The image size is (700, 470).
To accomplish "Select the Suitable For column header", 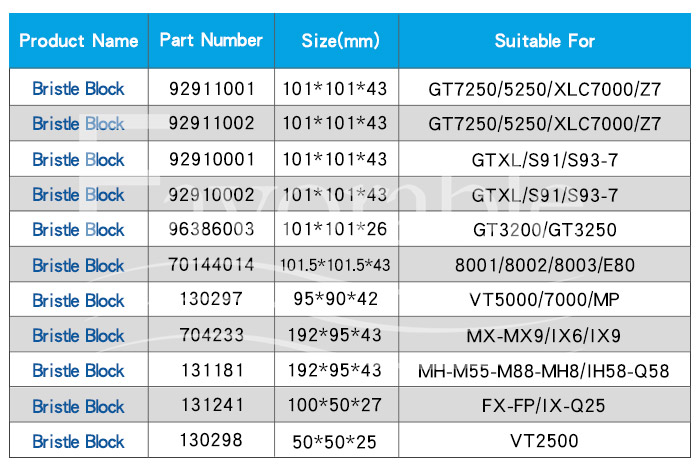I will tap(545, 41).
